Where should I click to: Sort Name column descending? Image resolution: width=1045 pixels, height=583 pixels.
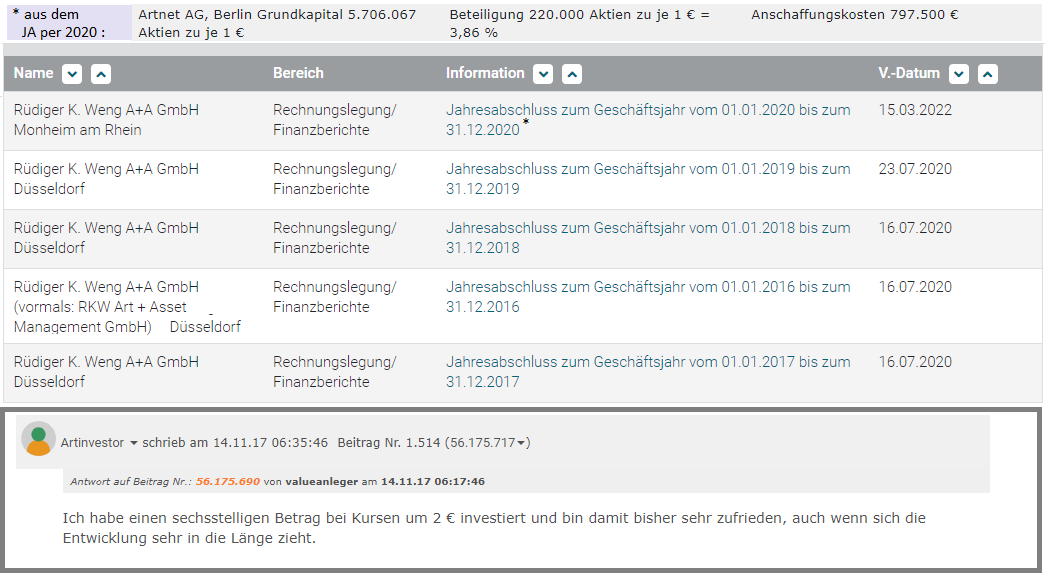[71, 74]
